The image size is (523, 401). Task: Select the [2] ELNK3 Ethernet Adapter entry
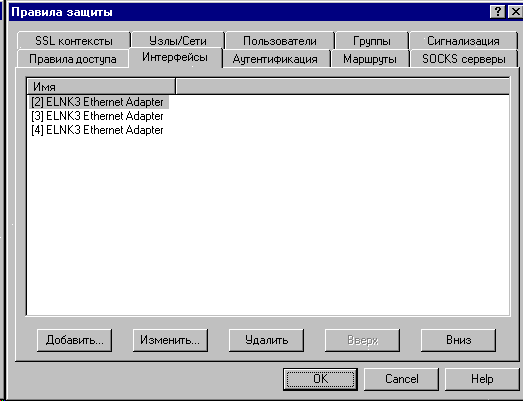tap(98, 102)
